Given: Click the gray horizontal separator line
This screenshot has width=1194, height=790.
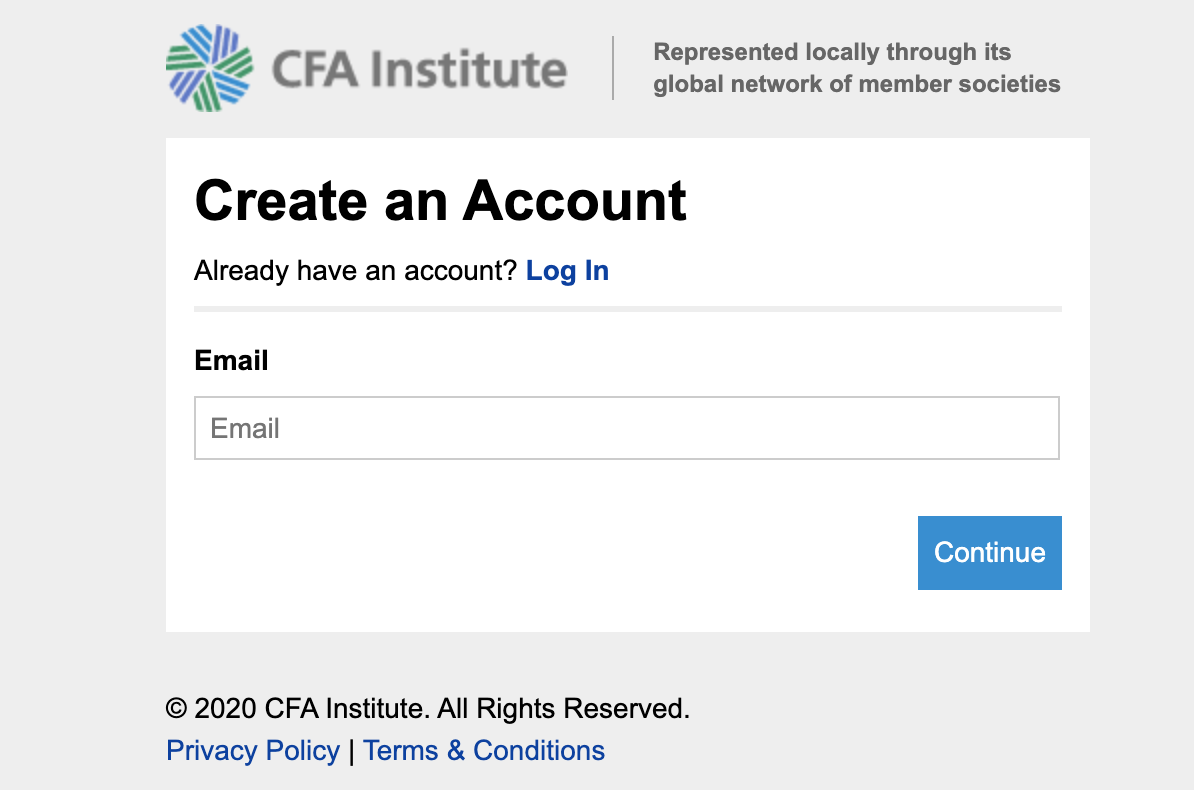Looking at the screenshot, I should point(627,309).
